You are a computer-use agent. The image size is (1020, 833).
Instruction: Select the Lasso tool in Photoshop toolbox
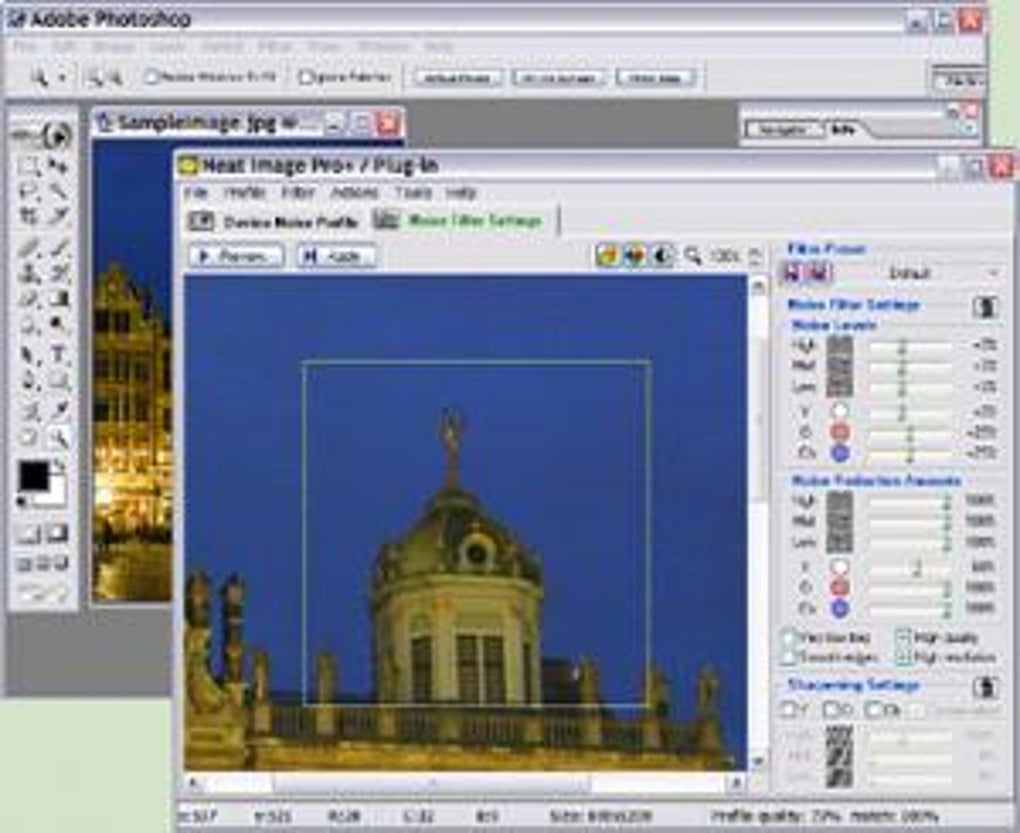click(29, 191)
